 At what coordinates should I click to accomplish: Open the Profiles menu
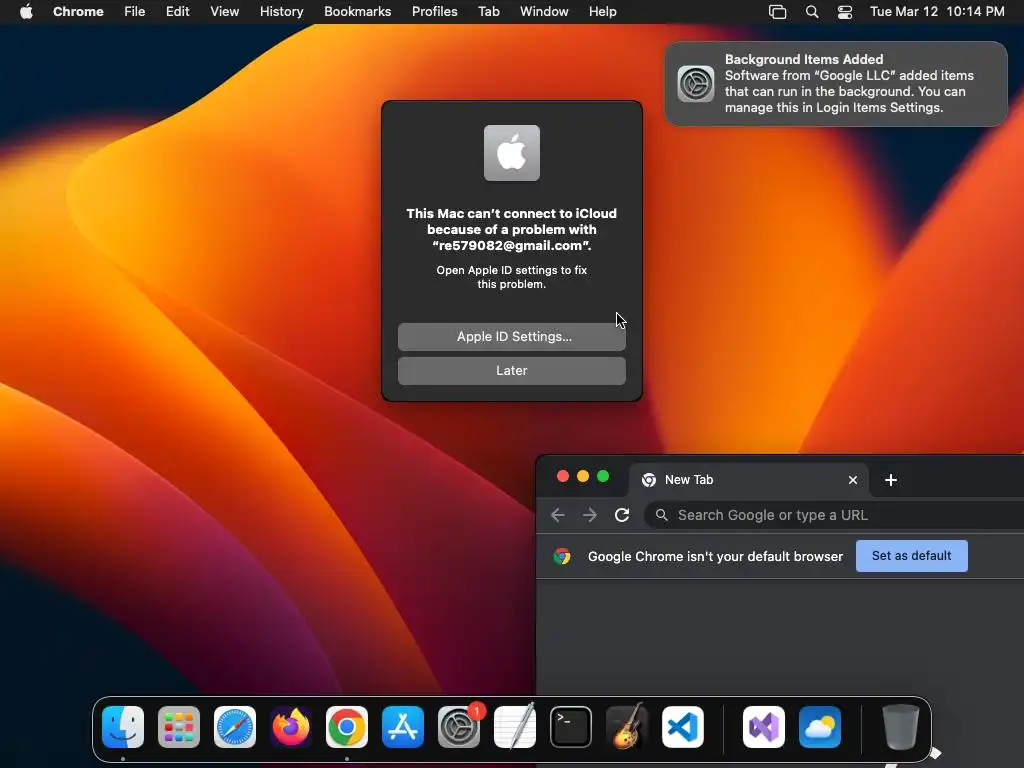click(434, 11)
